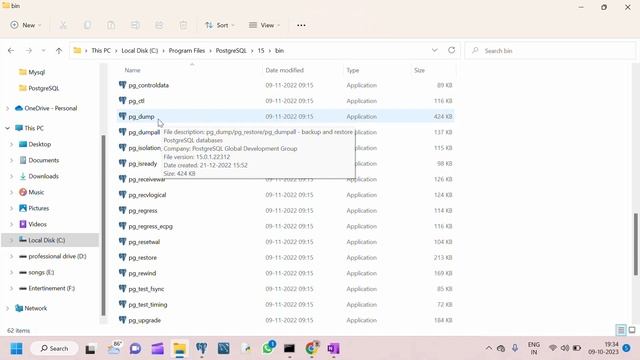Viewport: 640px width, 360px height.
Task: Click the Forward navigation arrow
Action: click(29, 51)
